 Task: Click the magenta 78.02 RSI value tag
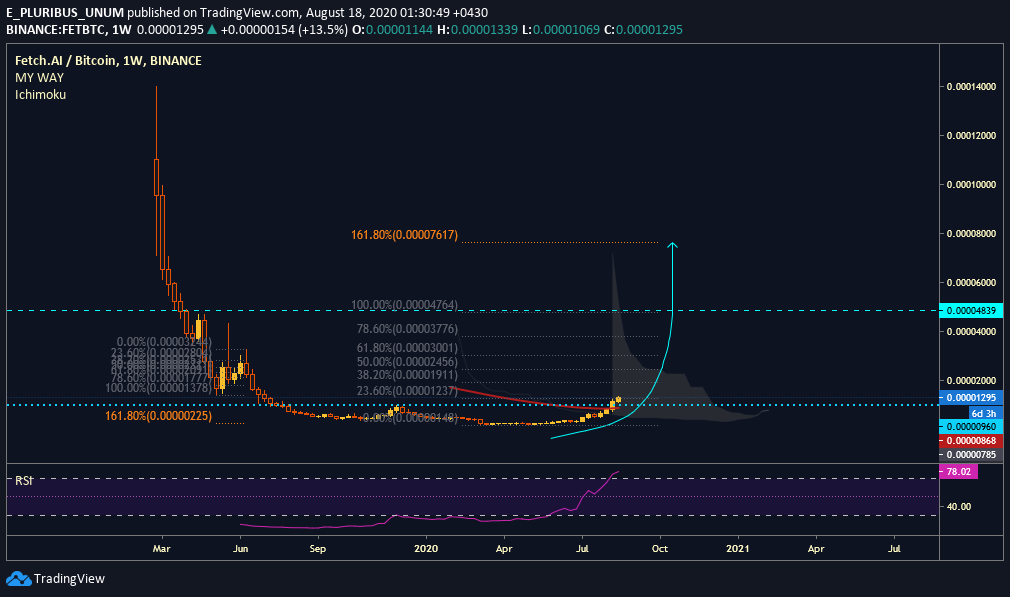click(x=958, y=471)
